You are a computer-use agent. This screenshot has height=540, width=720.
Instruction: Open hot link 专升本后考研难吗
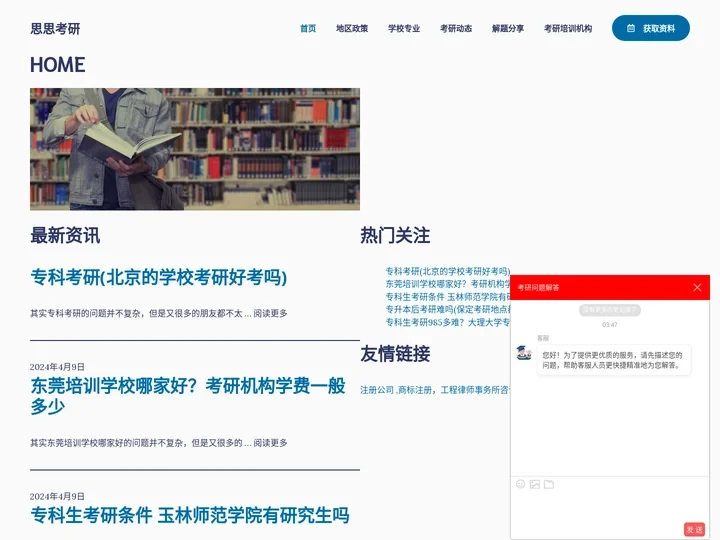point(448,309)
